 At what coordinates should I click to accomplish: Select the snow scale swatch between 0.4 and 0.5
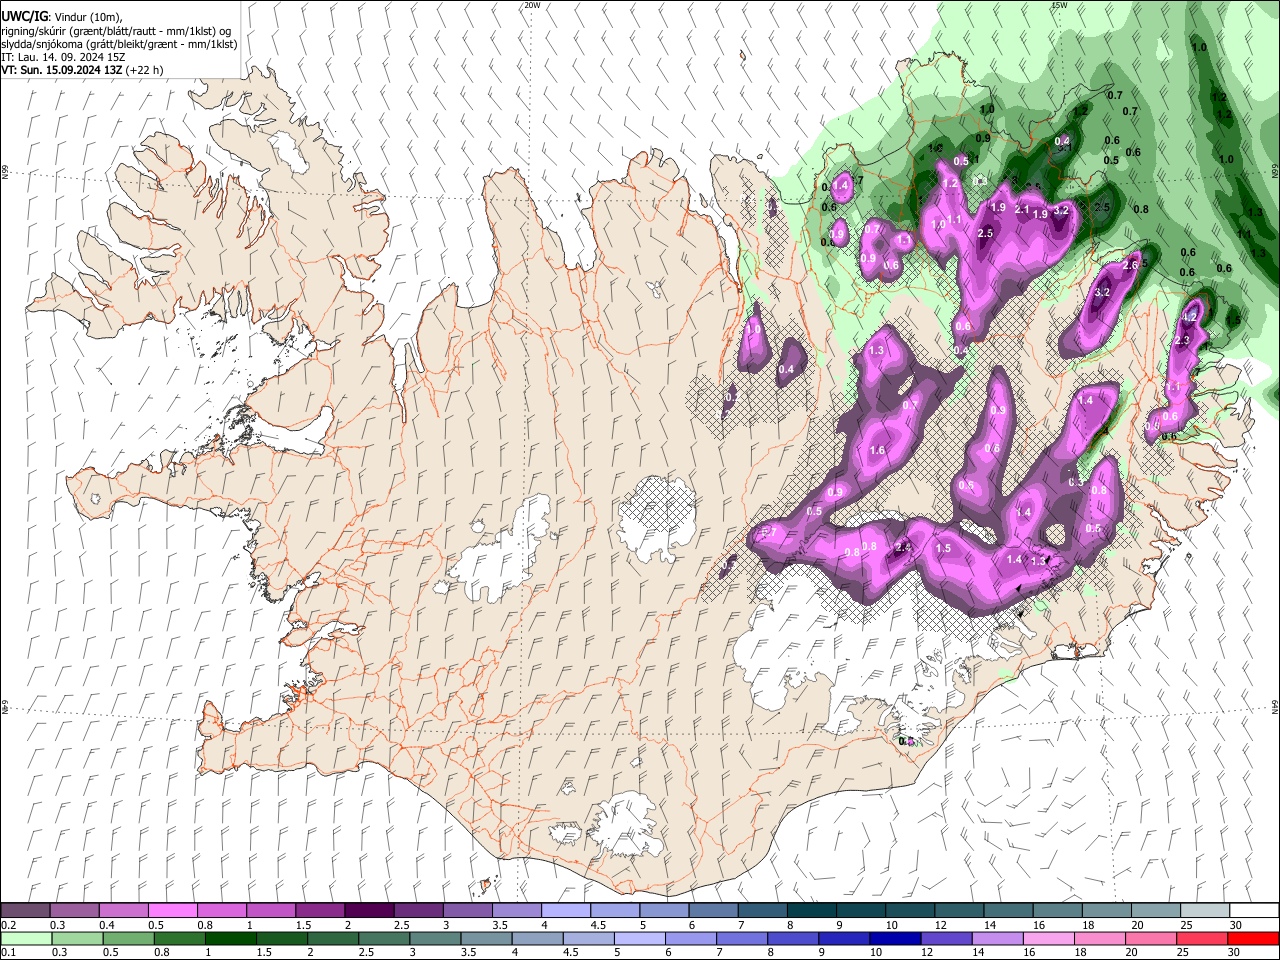click(x=123, y=911)
